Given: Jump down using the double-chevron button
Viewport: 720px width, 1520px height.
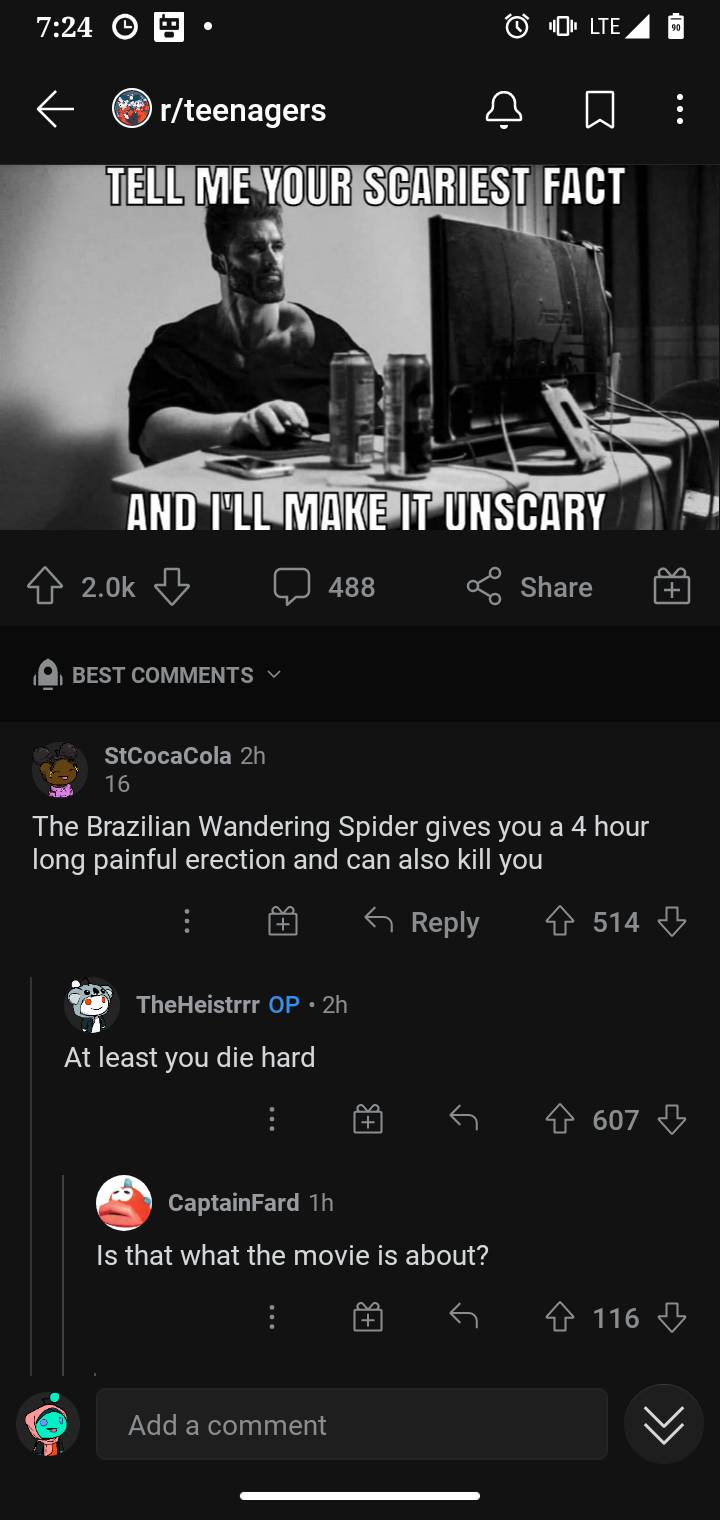Looking at the screenshot, I should click(x=663, y=1424).
